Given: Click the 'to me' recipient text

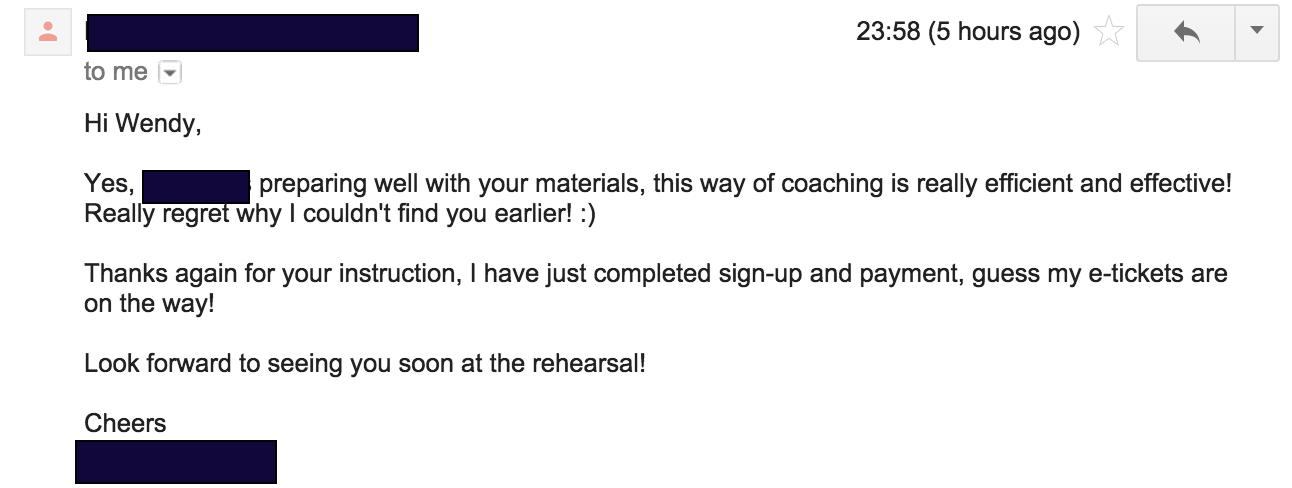Looking at the screenshot, I should (115, 72).
